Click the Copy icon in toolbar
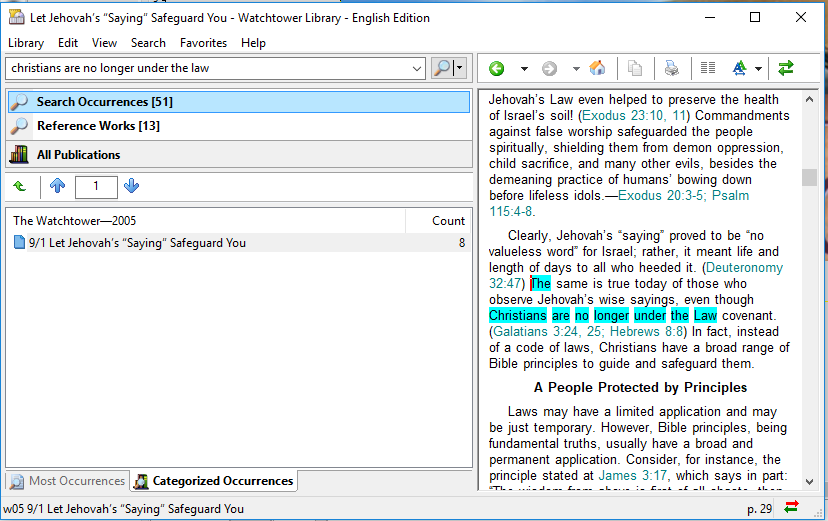Image resolution: width=828 pixels, height=521 pixels. coord(635,68)
